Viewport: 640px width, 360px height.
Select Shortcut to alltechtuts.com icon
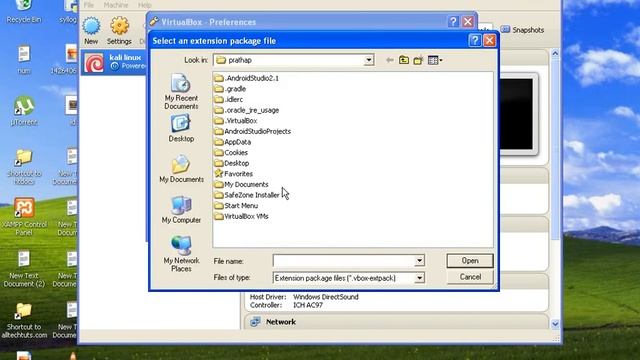(24, 321)
